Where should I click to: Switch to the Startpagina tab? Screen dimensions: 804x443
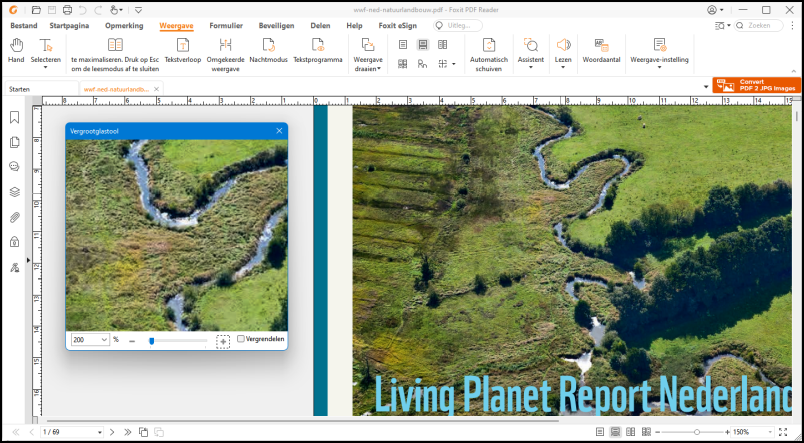coord(69,26)
